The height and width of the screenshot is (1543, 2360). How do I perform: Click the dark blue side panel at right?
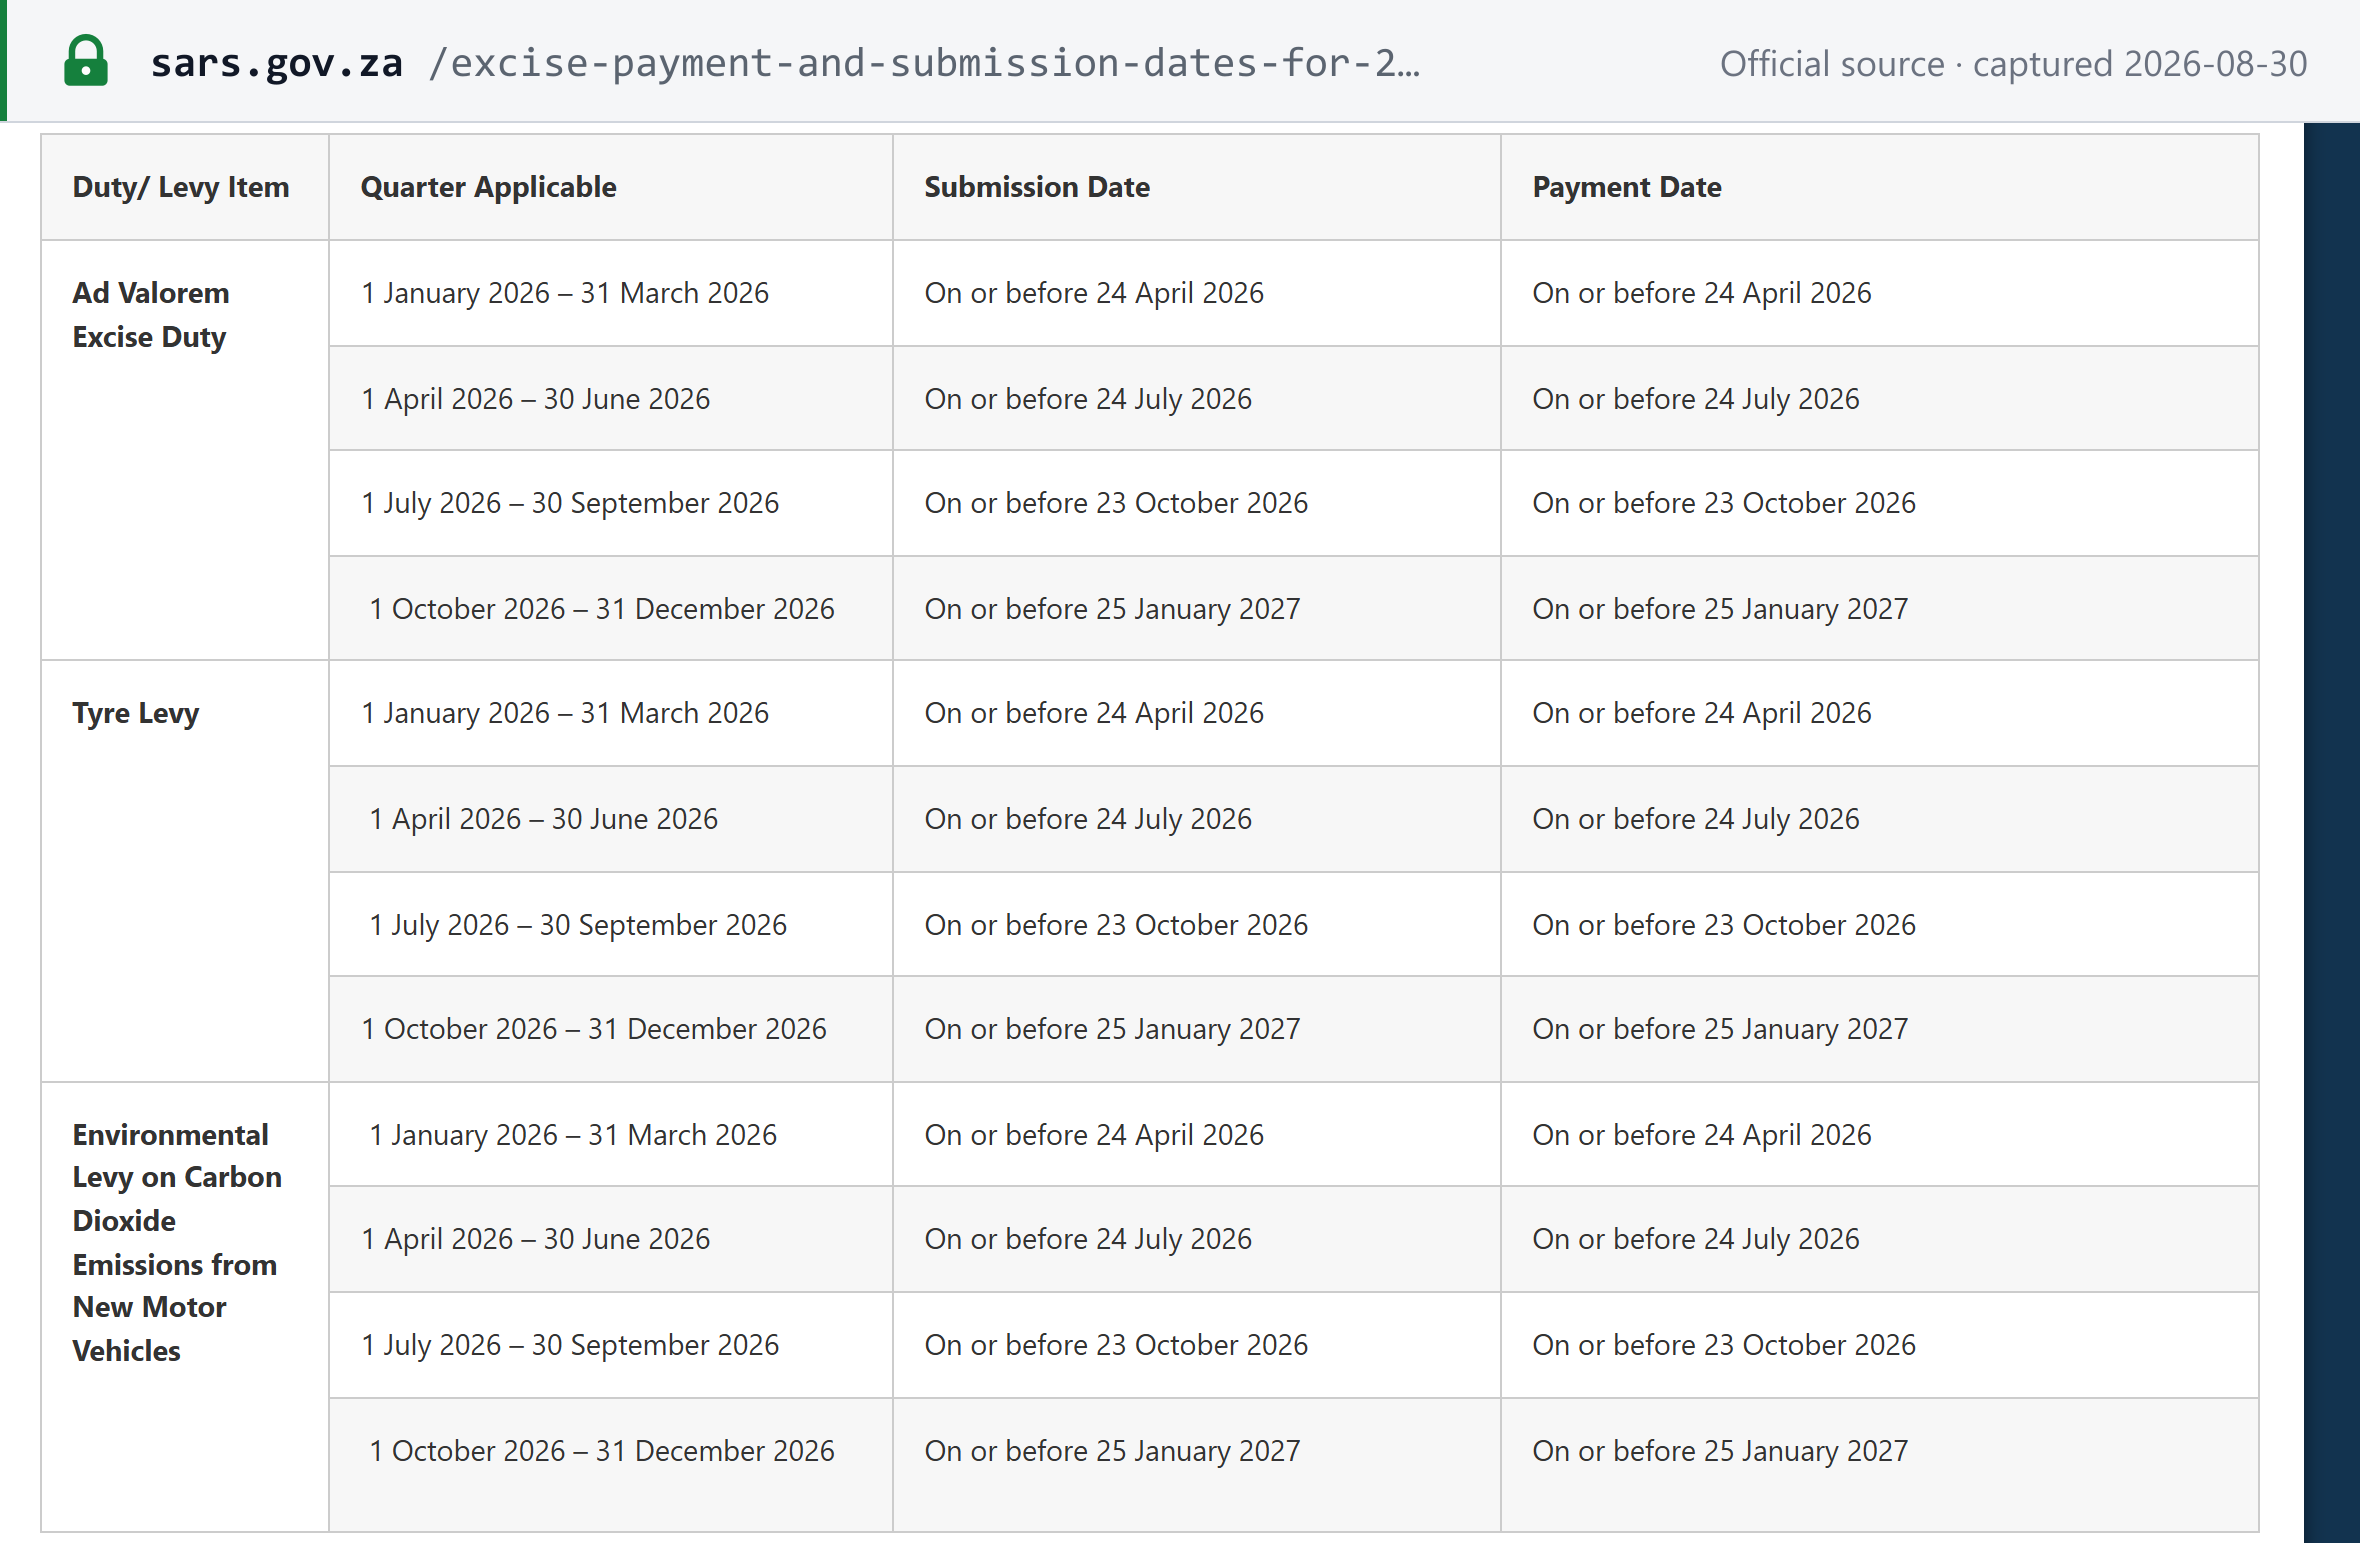2332,833
